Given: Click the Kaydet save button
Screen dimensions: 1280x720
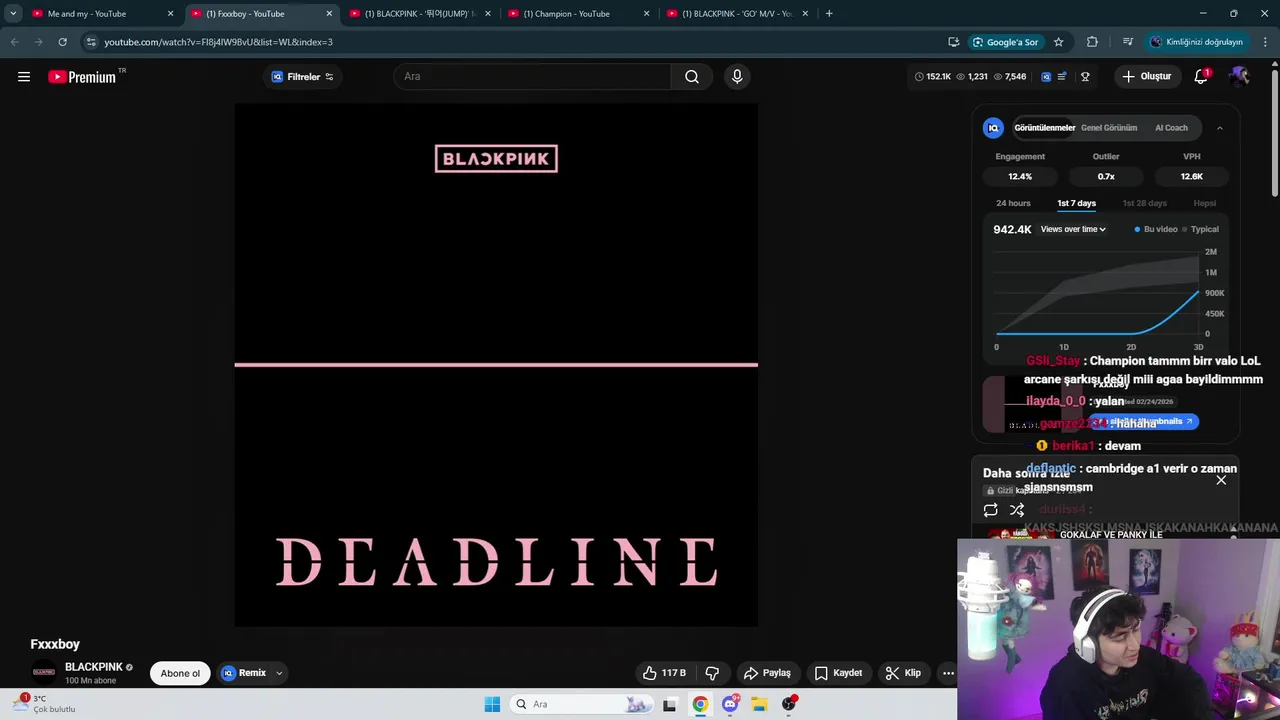Looking at the screenshot, I should pyautogui.click(x=838, y=673).
